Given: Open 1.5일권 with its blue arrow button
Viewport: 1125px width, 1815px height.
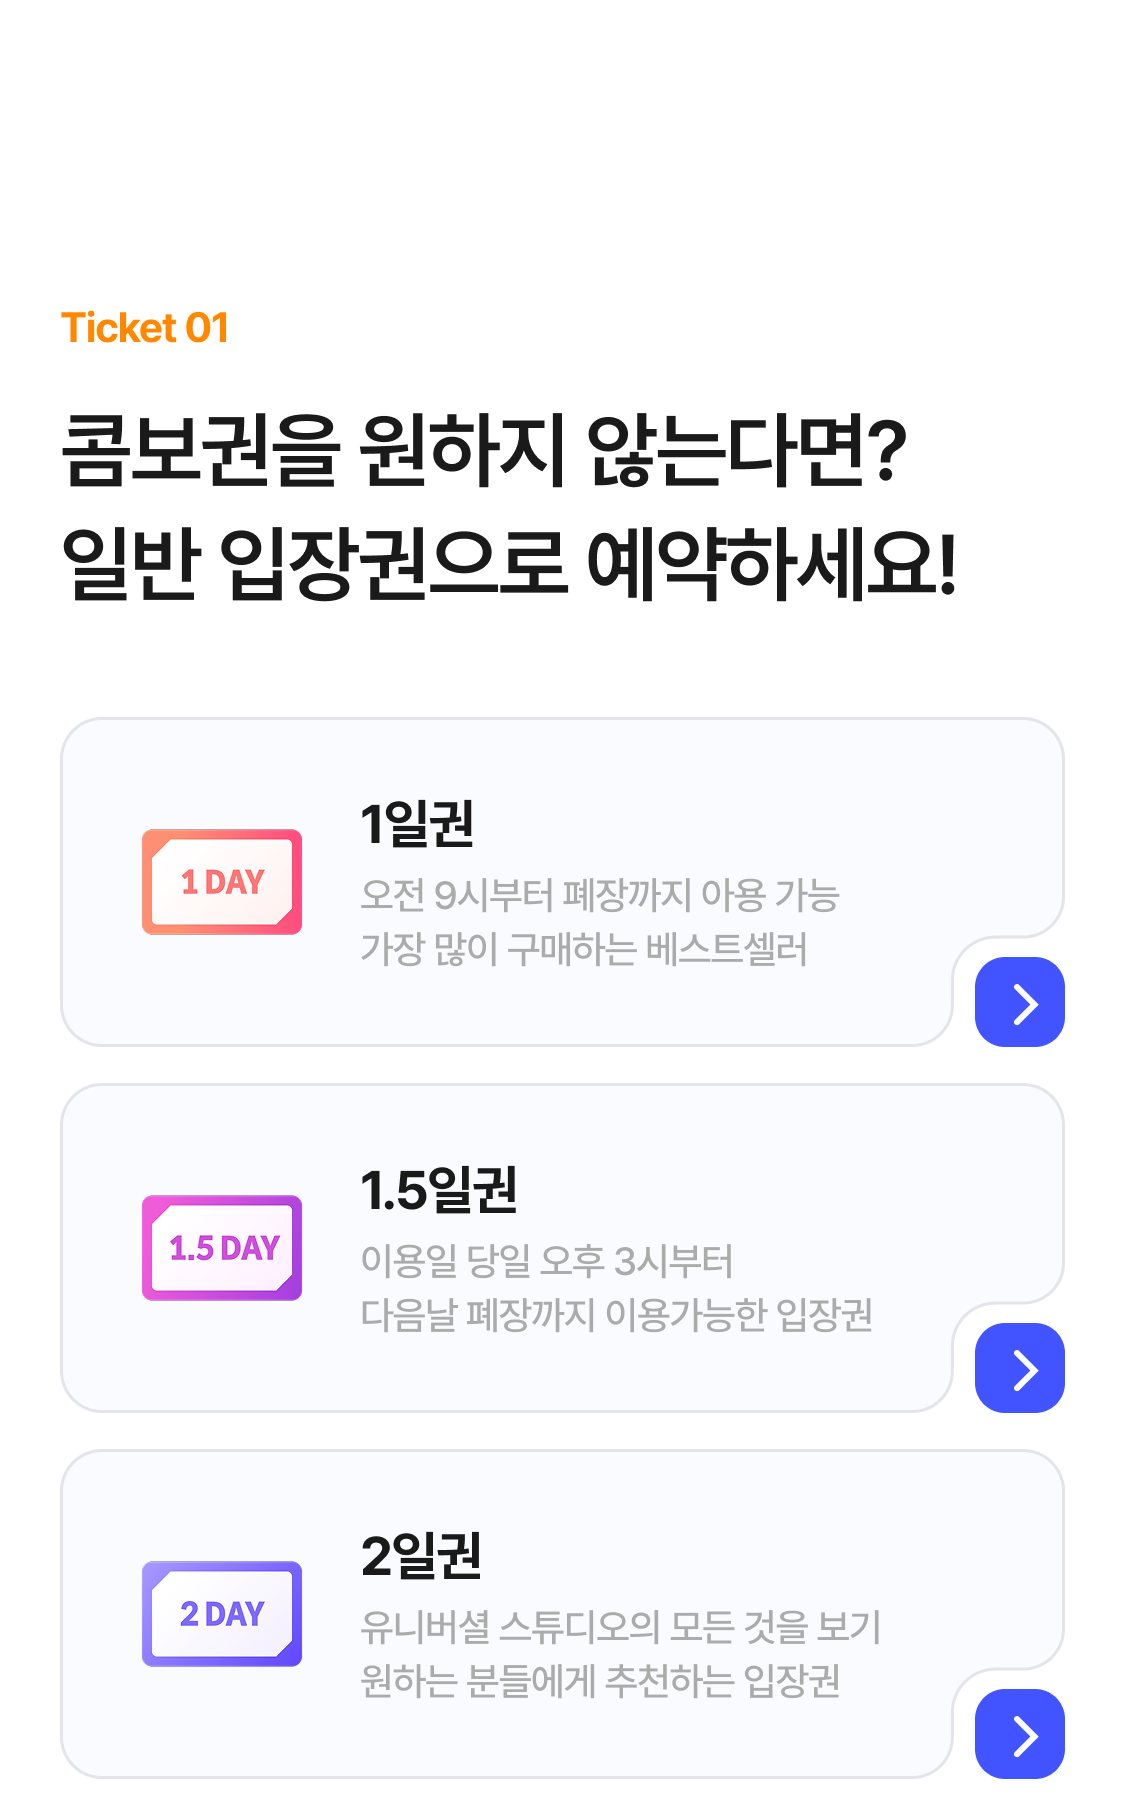Looking at the screenshot, I should [x=1019, y=1369].
